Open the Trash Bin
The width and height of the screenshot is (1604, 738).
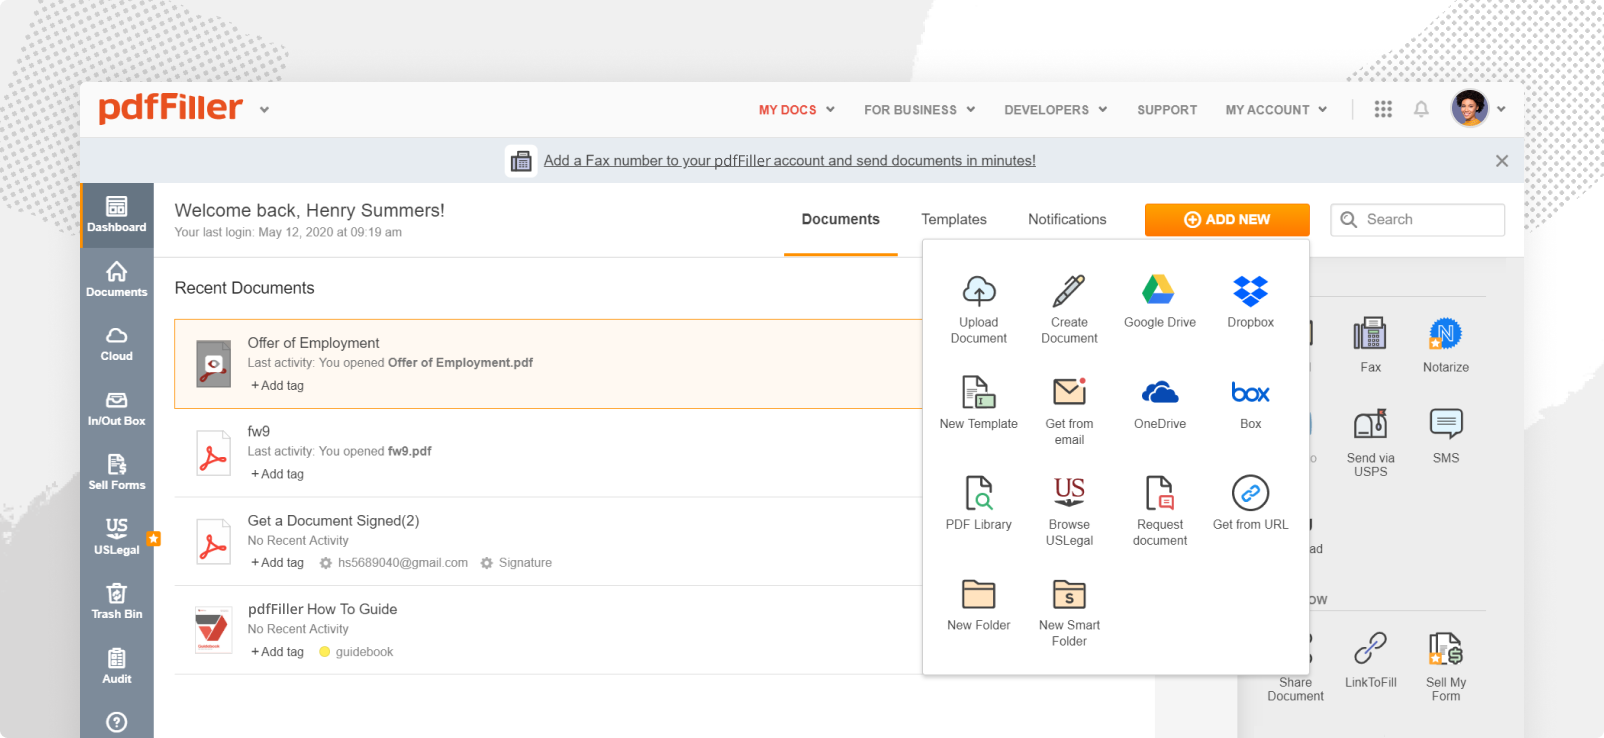[117, 602]
